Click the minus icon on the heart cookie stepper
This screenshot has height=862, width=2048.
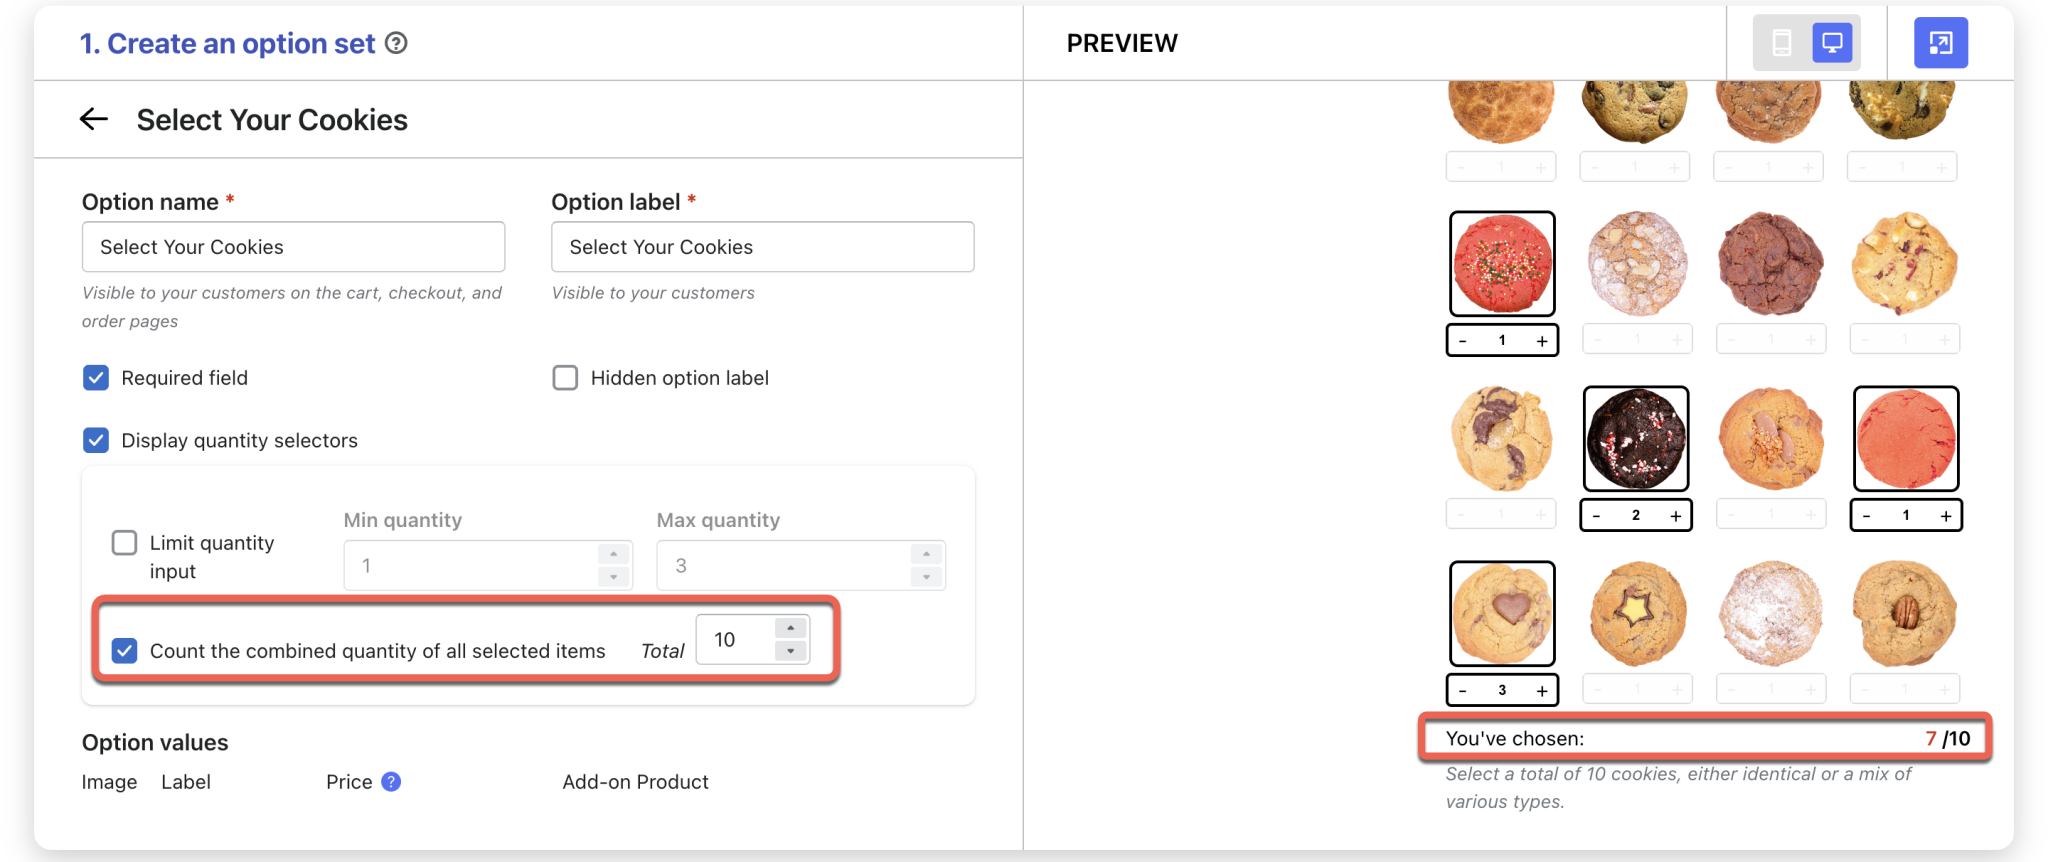coord(1463,689)
